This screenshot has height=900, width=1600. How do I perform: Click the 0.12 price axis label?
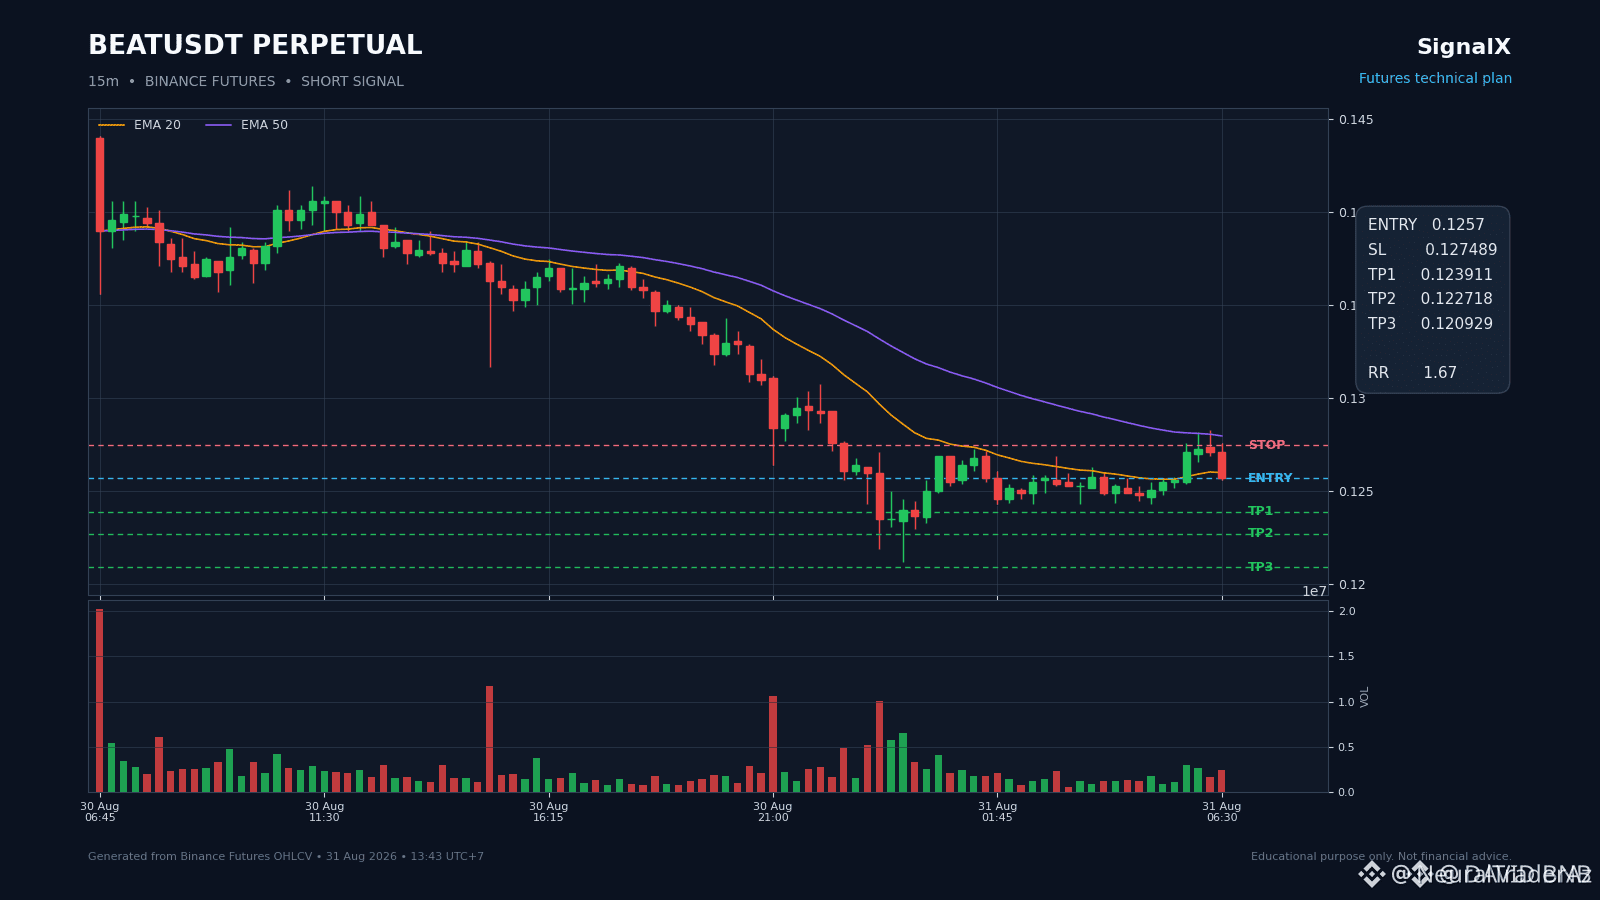click(x=1352, y=585)
